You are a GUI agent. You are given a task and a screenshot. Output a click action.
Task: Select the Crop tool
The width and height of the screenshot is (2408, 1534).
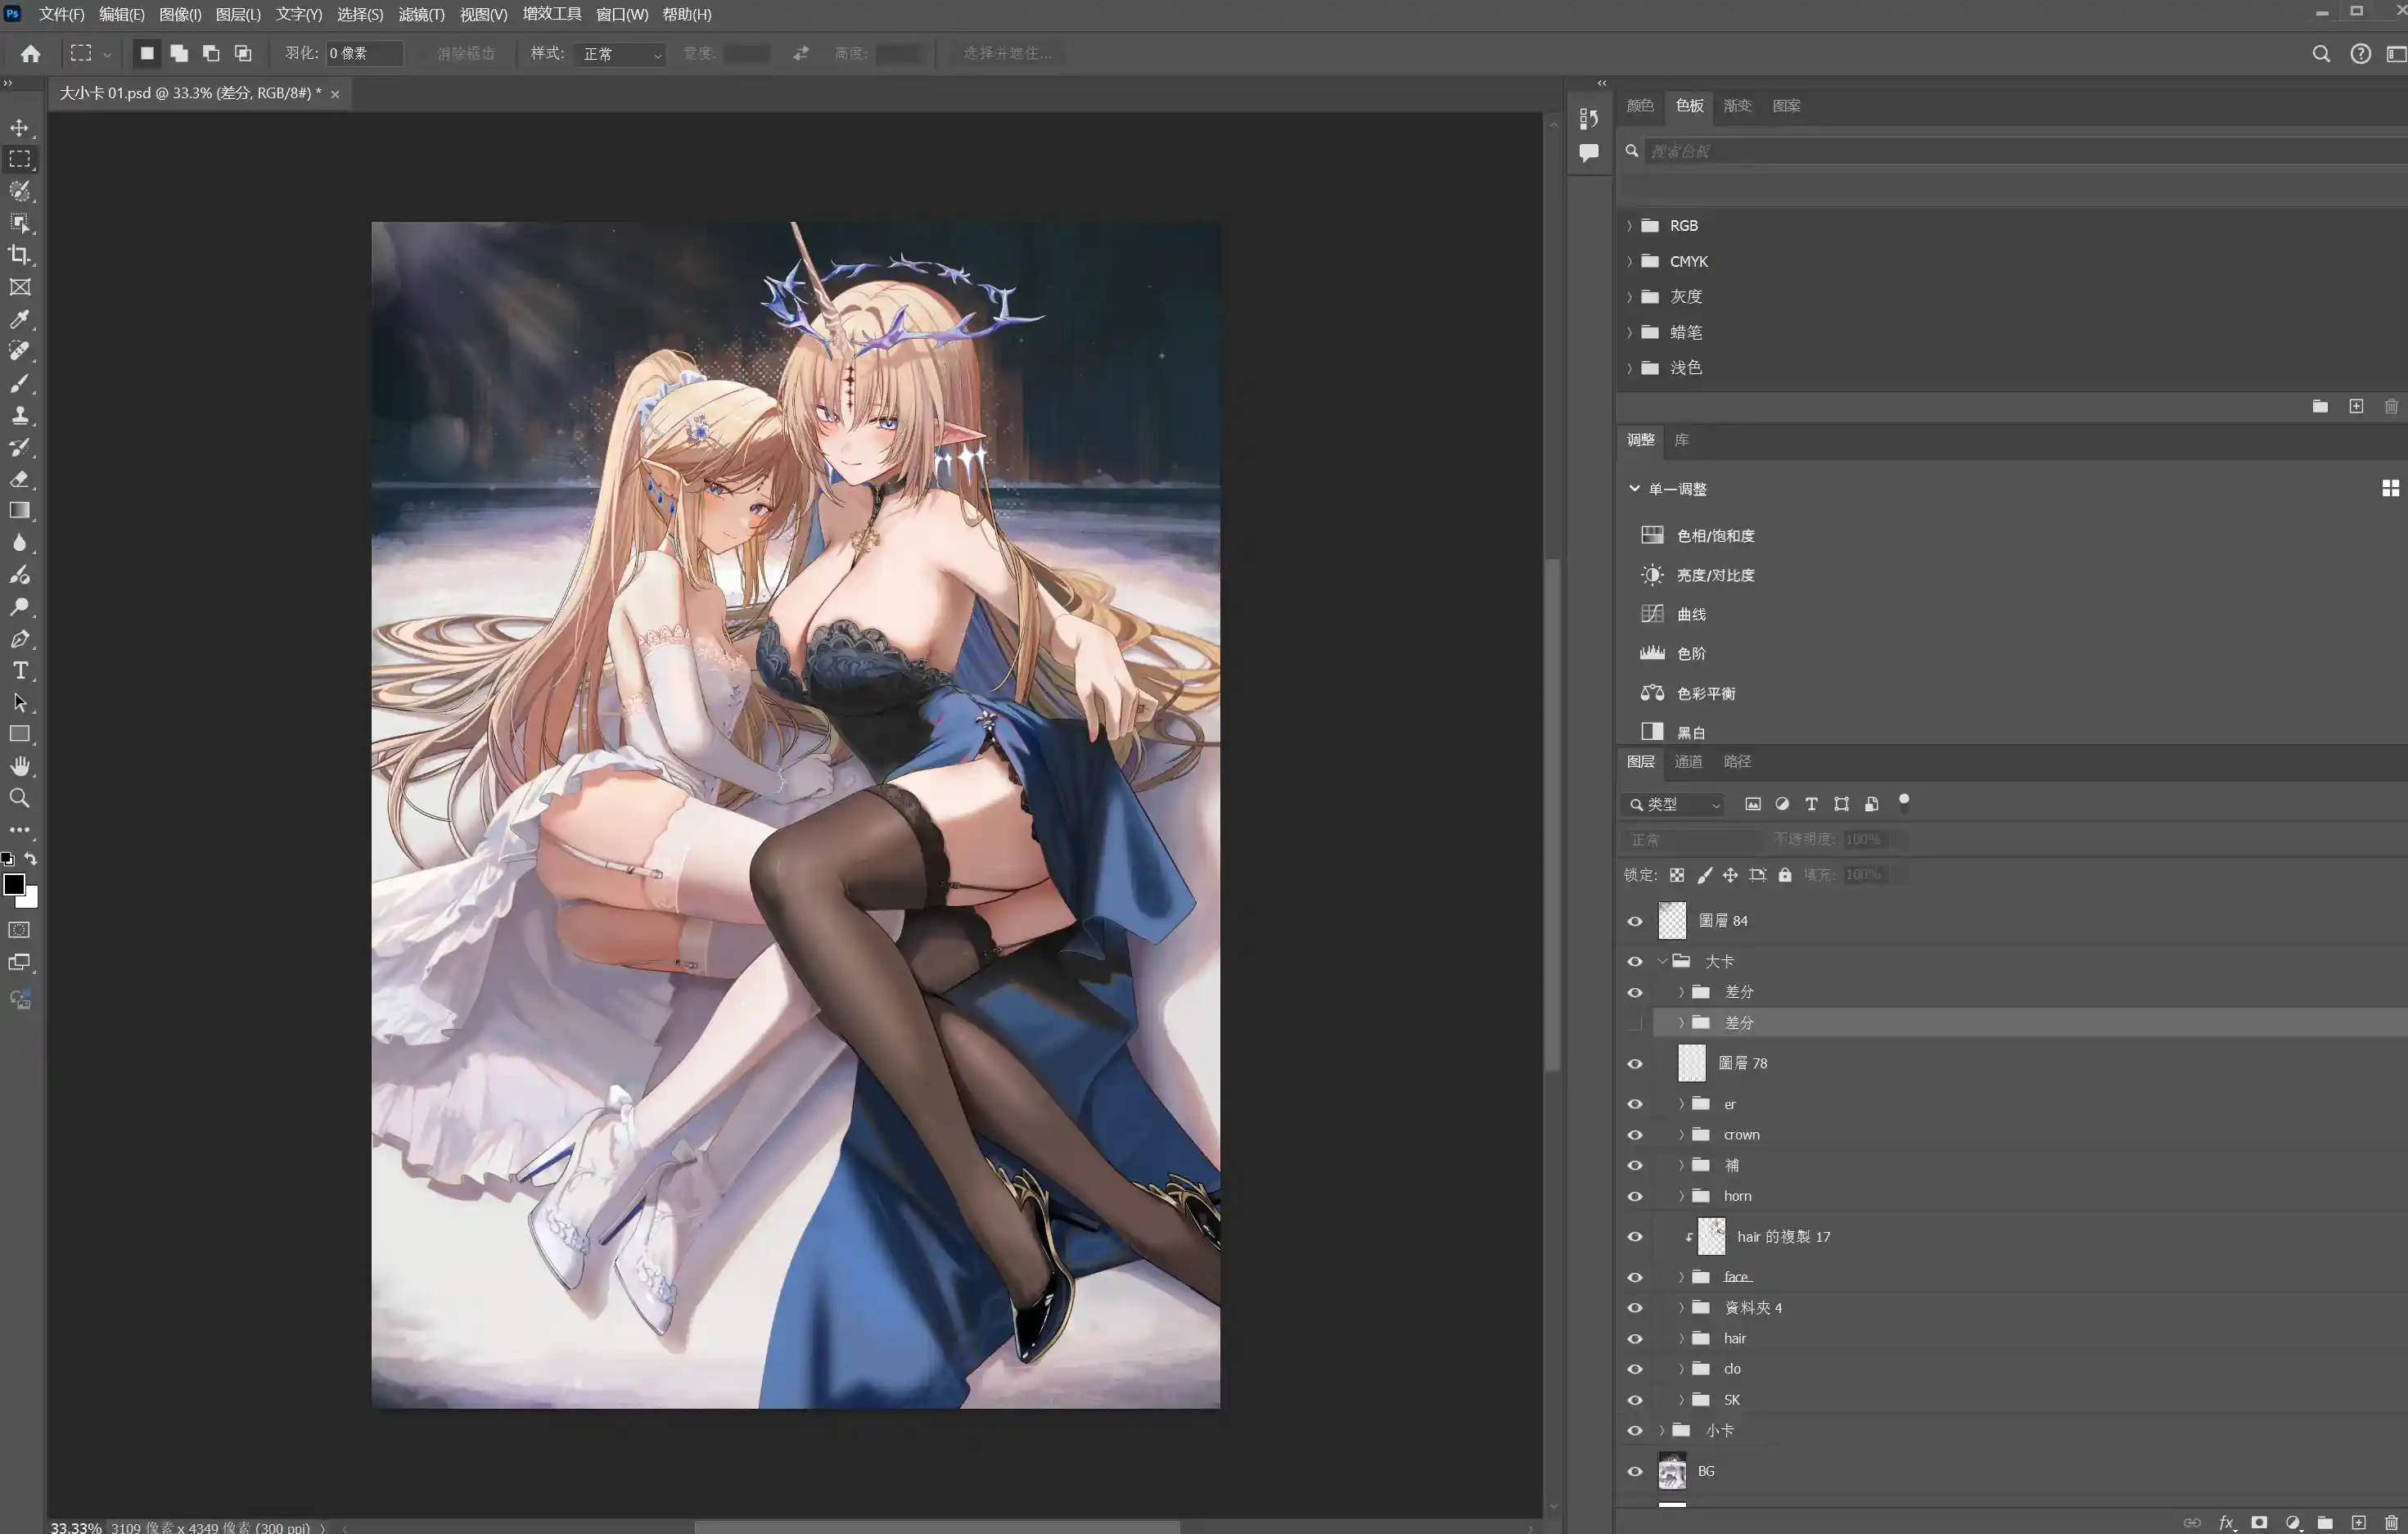[19, 255]
